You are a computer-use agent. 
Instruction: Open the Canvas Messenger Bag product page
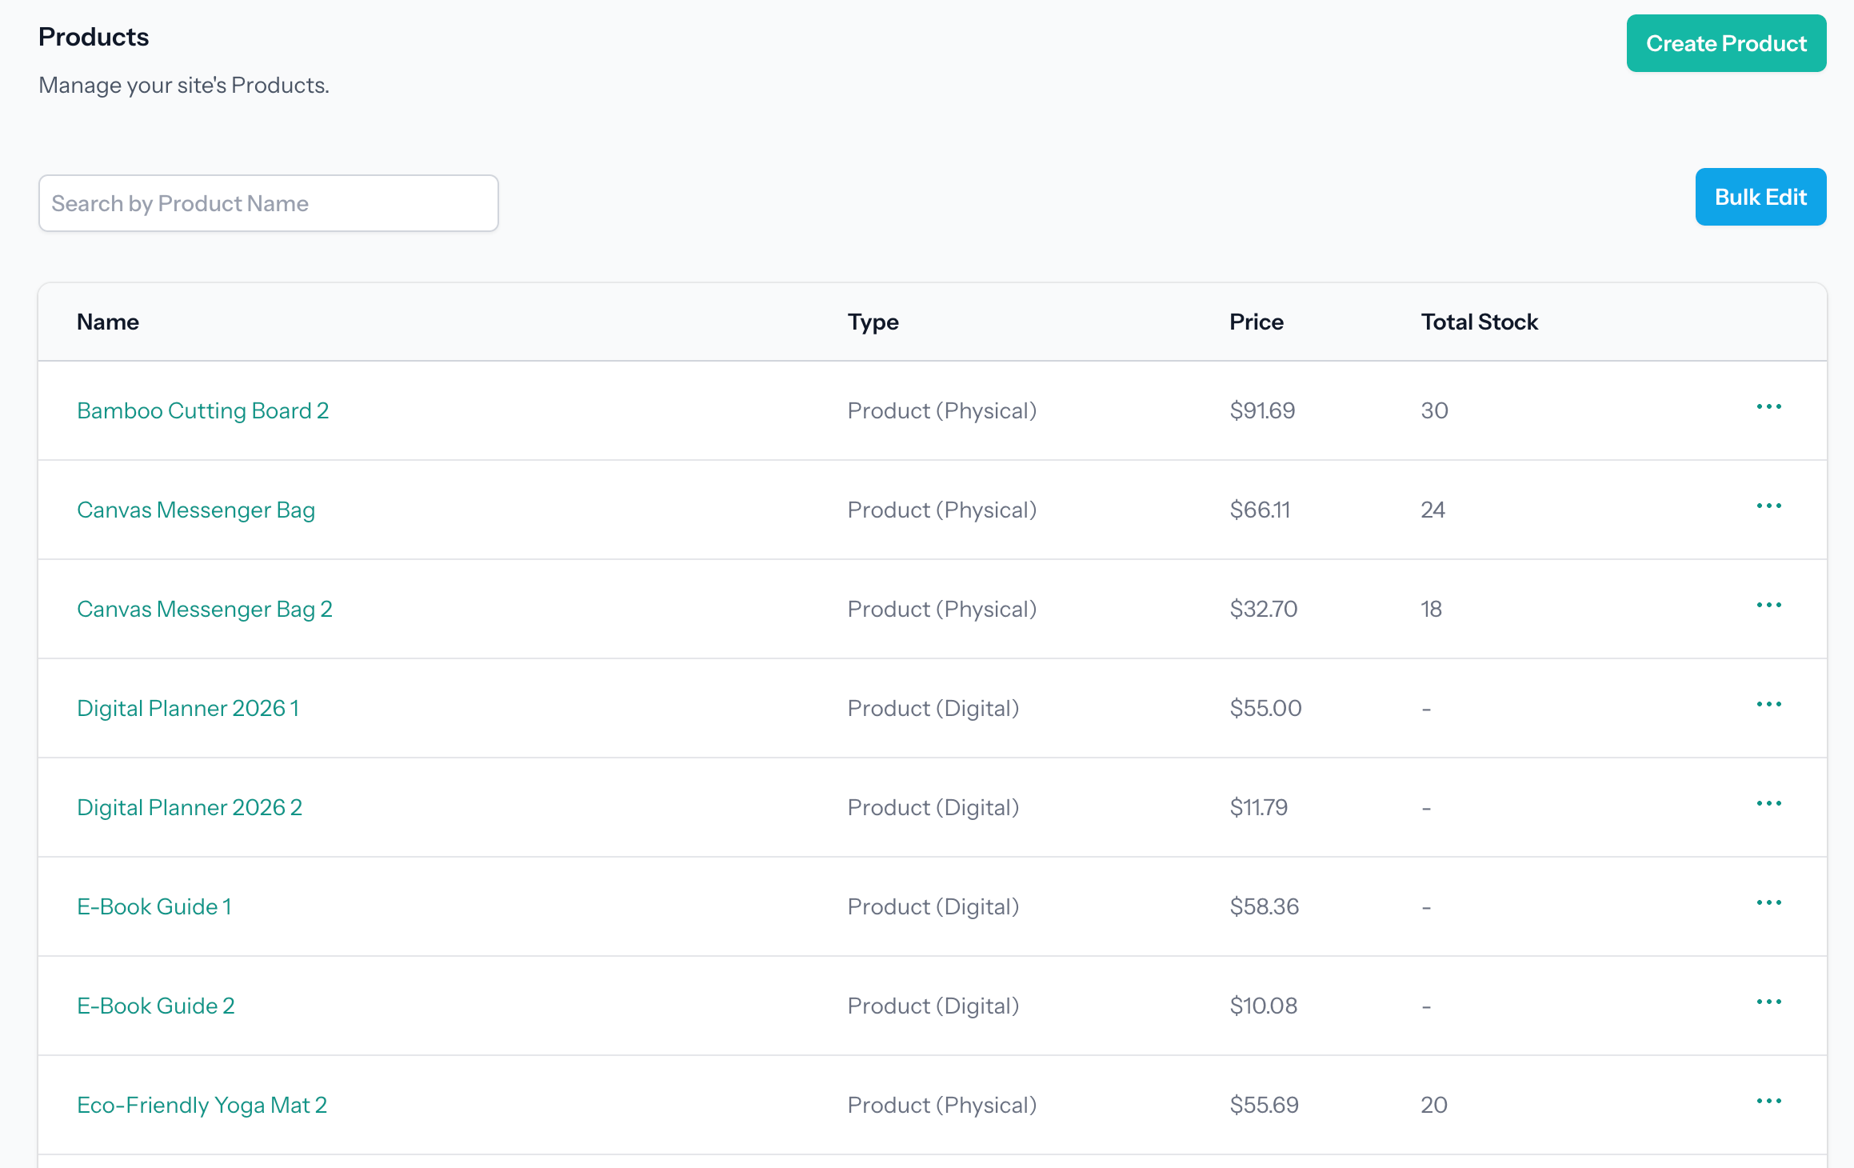(196, 510)
